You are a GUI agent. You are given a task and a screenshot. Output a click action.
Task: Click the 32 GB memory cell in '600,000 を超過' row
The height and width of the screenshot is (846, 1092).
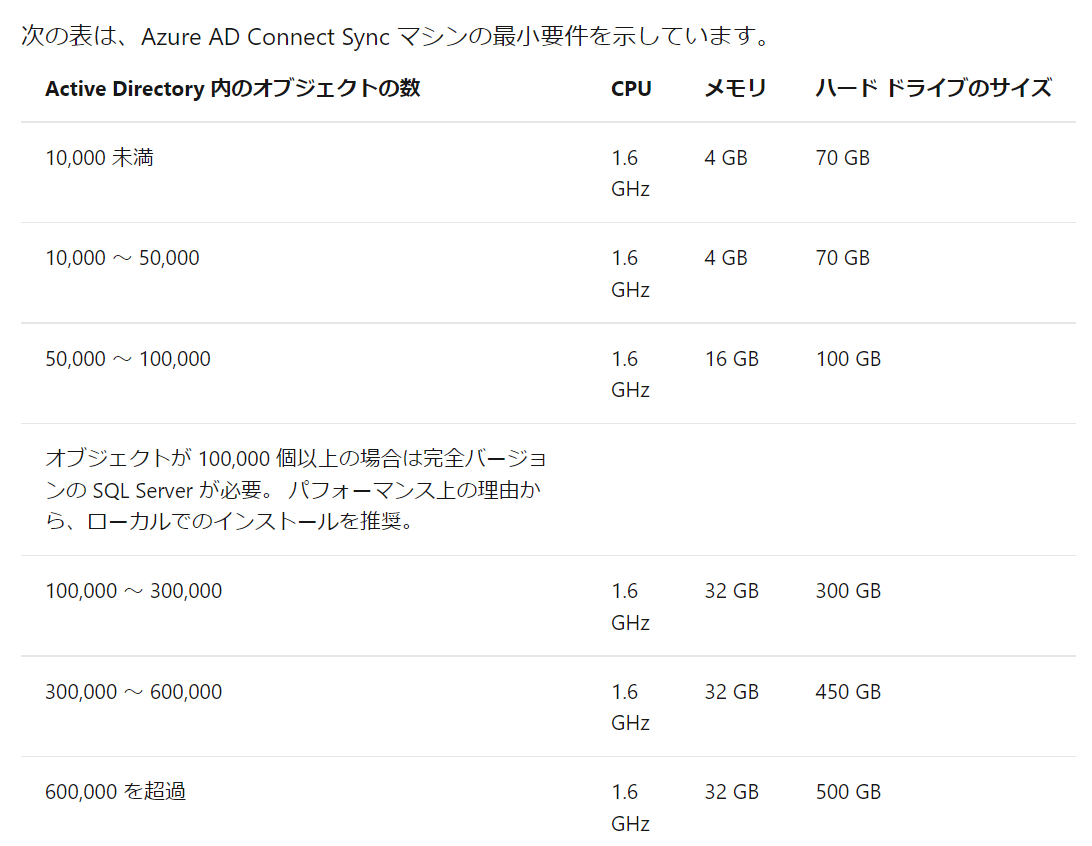(x=731, y=792)
